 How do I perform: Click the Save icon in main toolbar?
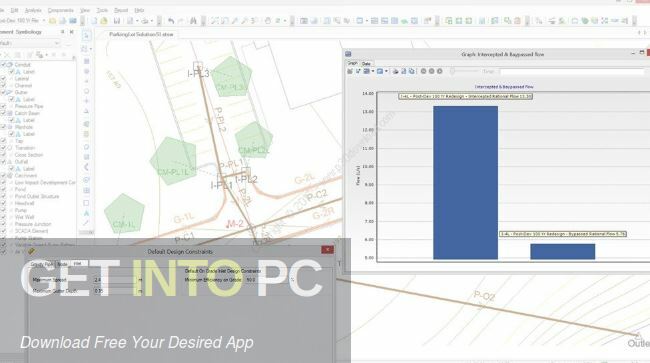coord(117,21)
